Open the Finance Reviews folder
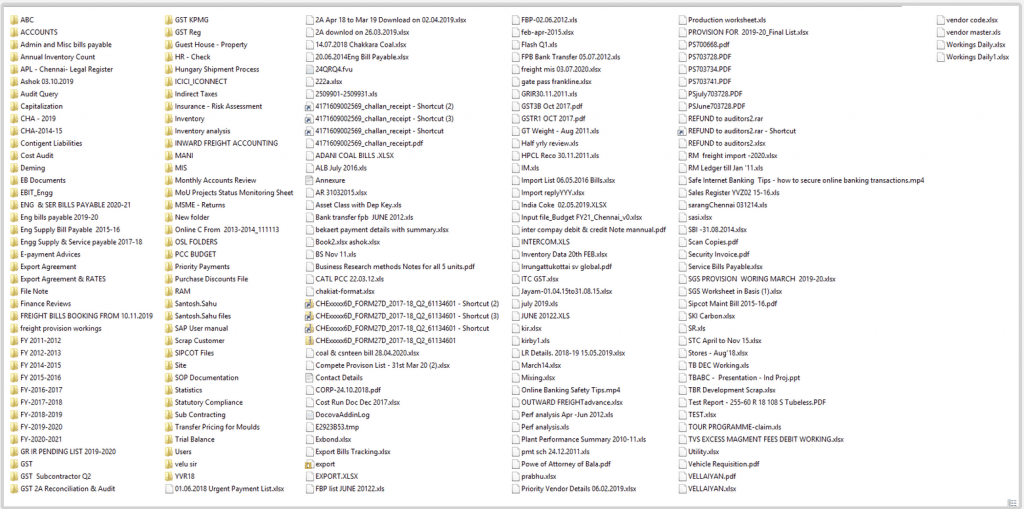Screen dimensions: 1024x509 (45, 303)
